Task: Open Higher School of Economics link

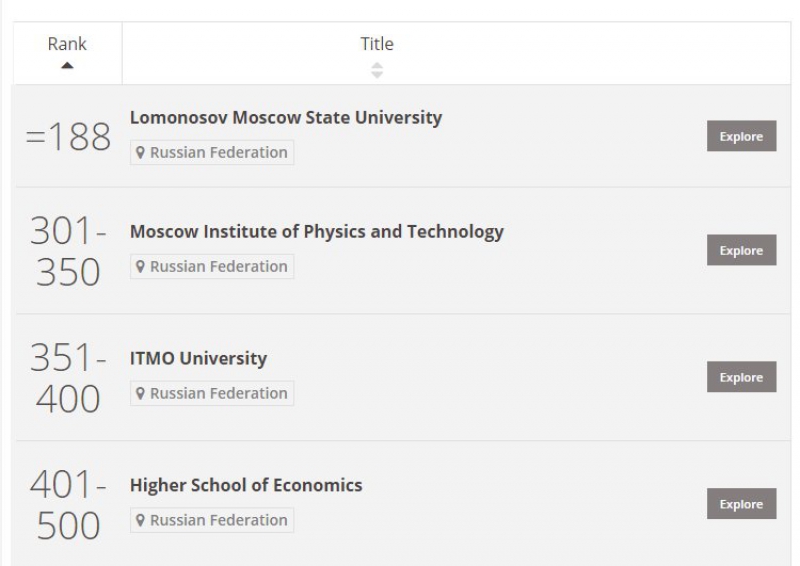Action: coord(246,485)
